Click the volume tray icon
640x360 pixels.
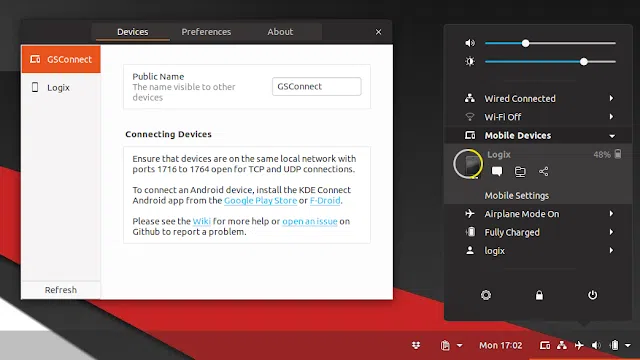(596, 345)
